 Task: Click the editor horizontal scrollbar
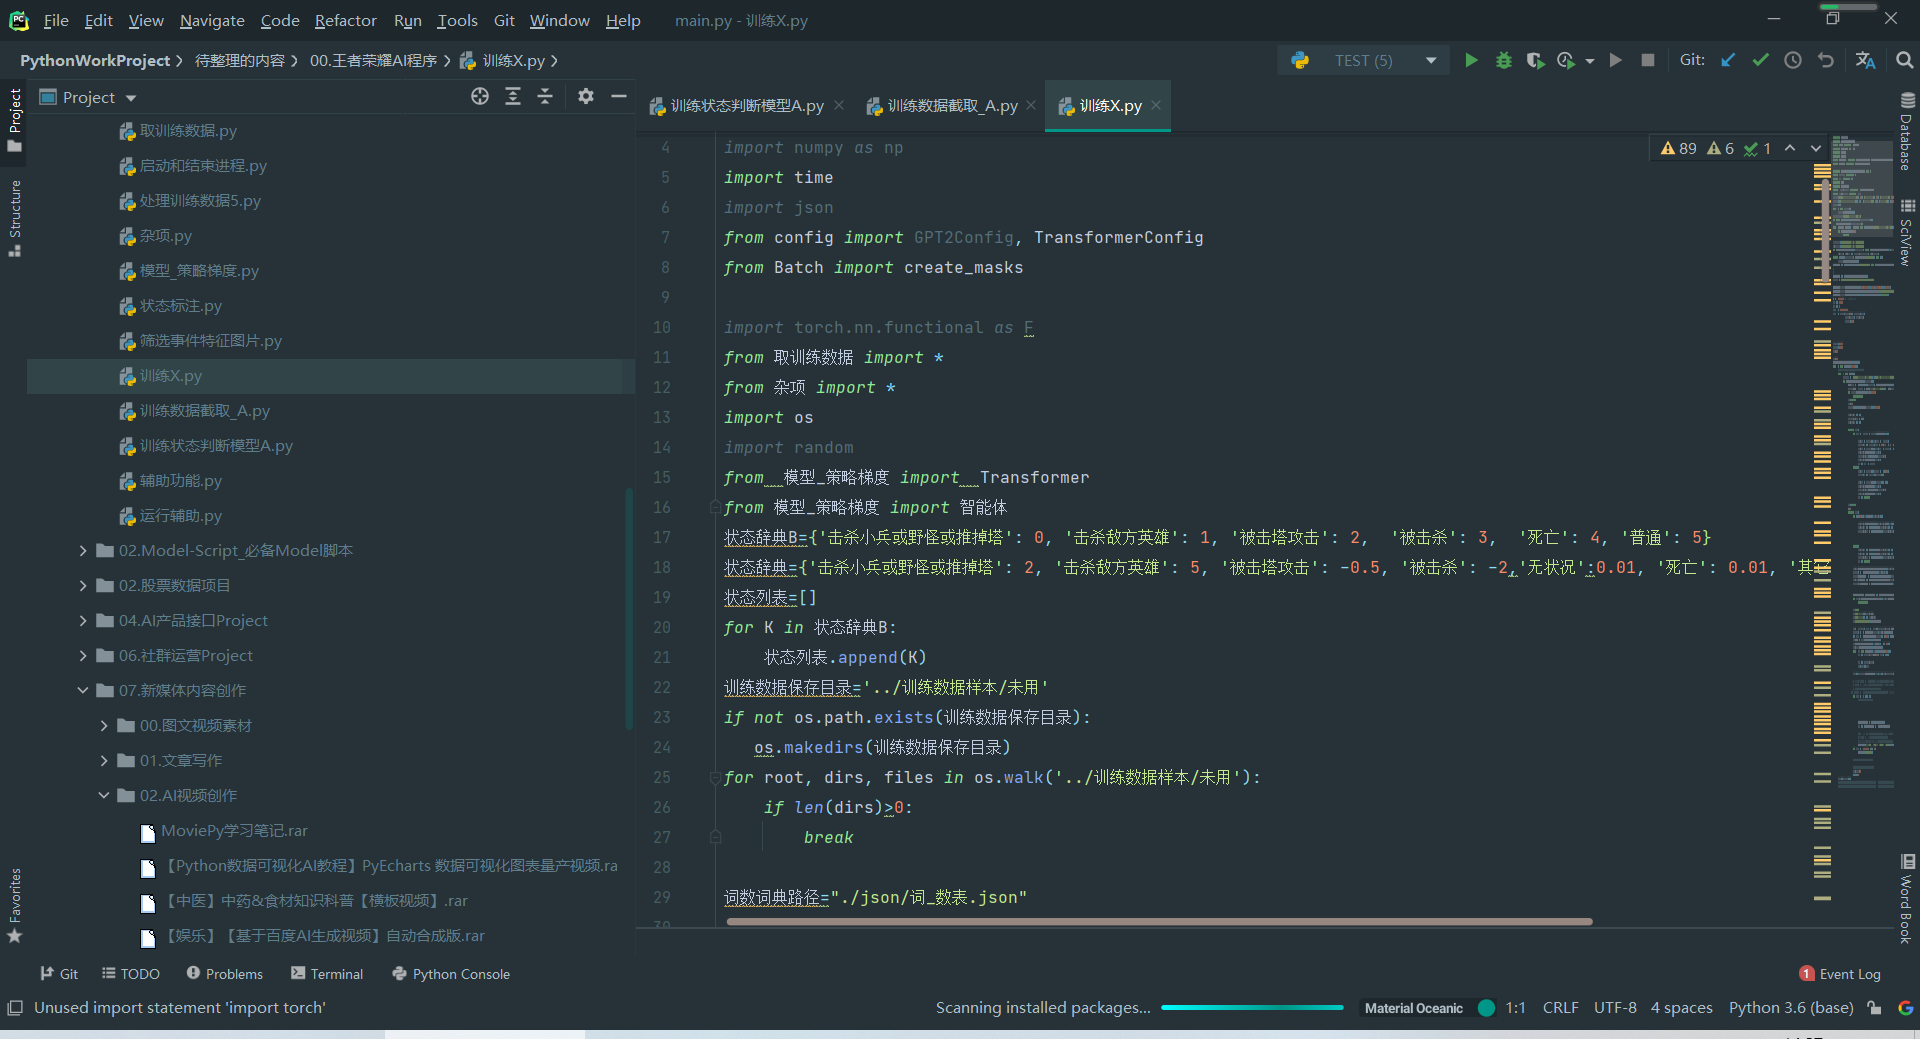1160,921
